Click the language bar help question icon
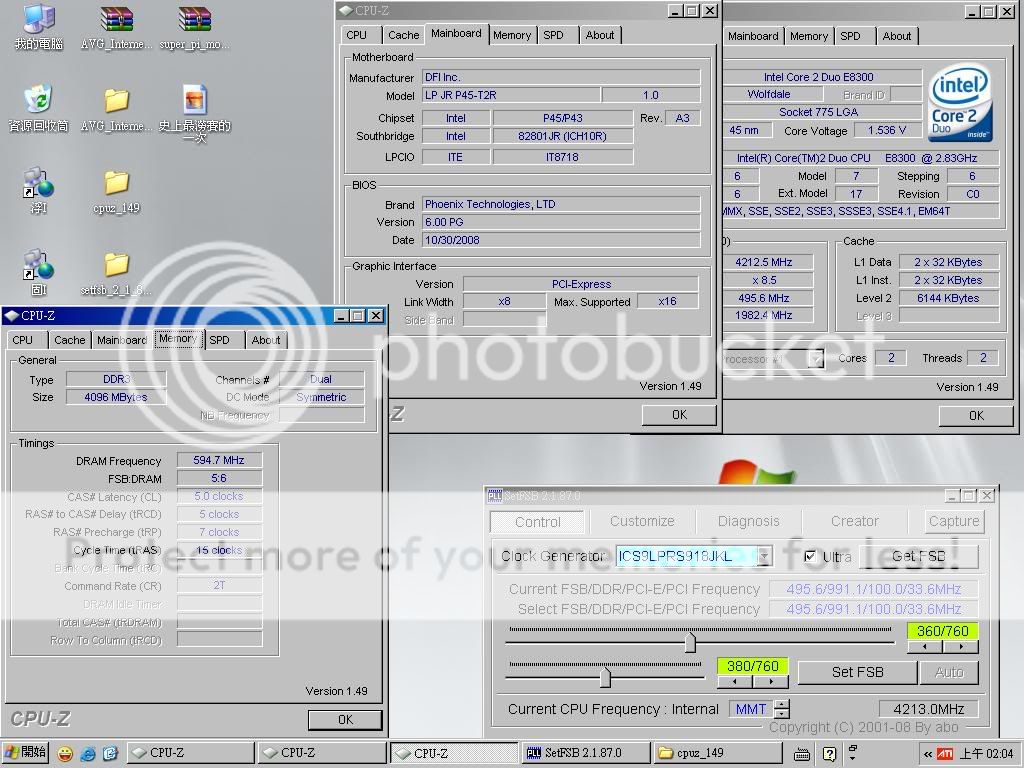Viewport: 1024px width, 768px height. point(829,754)
